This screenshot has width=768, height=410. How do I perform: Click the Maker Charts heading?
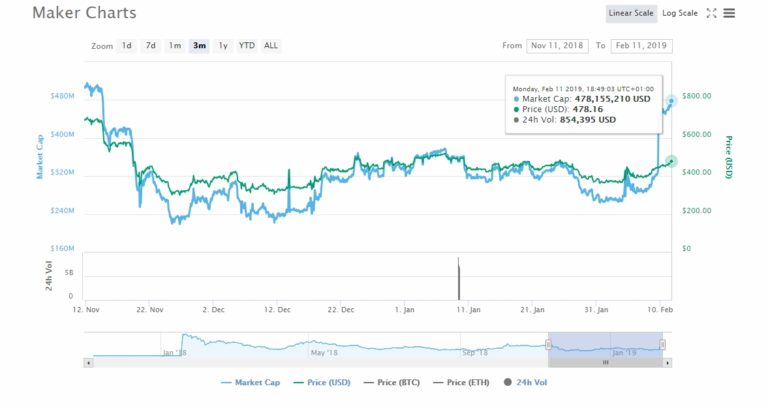[84, 13]
